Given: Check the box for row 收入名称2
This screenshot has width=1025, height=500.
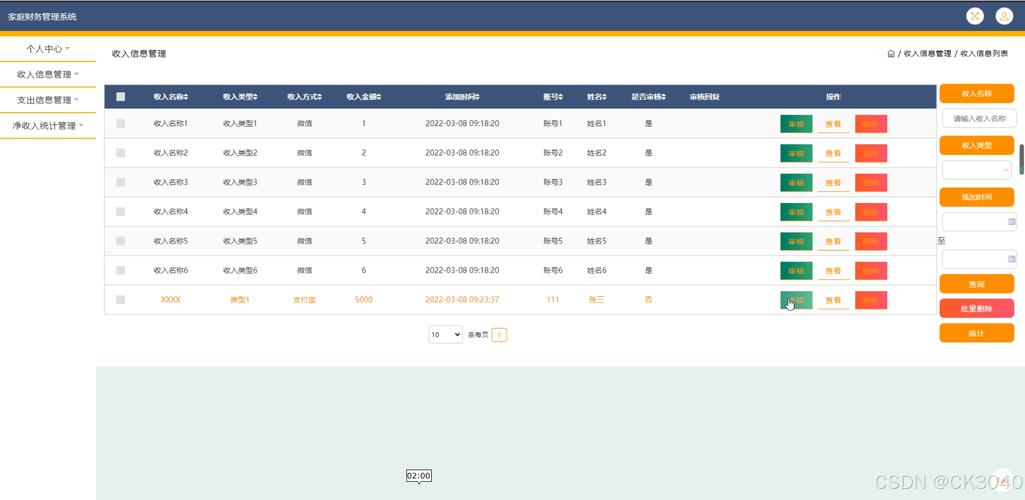Looking at the screenshot, I should (120, 152).
